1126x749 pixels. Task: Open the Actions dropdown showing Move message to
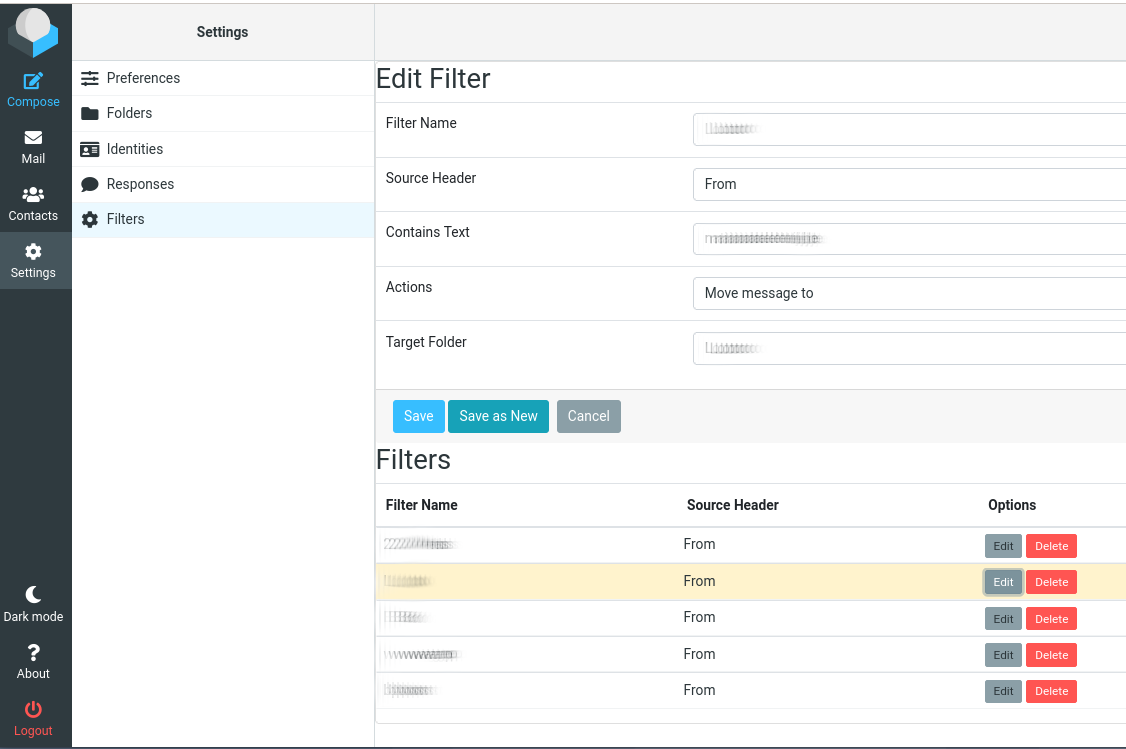(x=909, y=294)
